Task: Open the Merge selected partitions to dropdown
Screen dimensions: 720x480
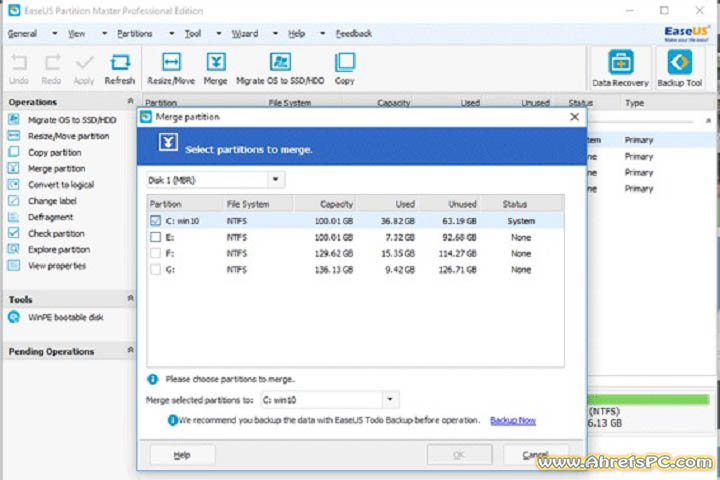Action: (390, 400)
